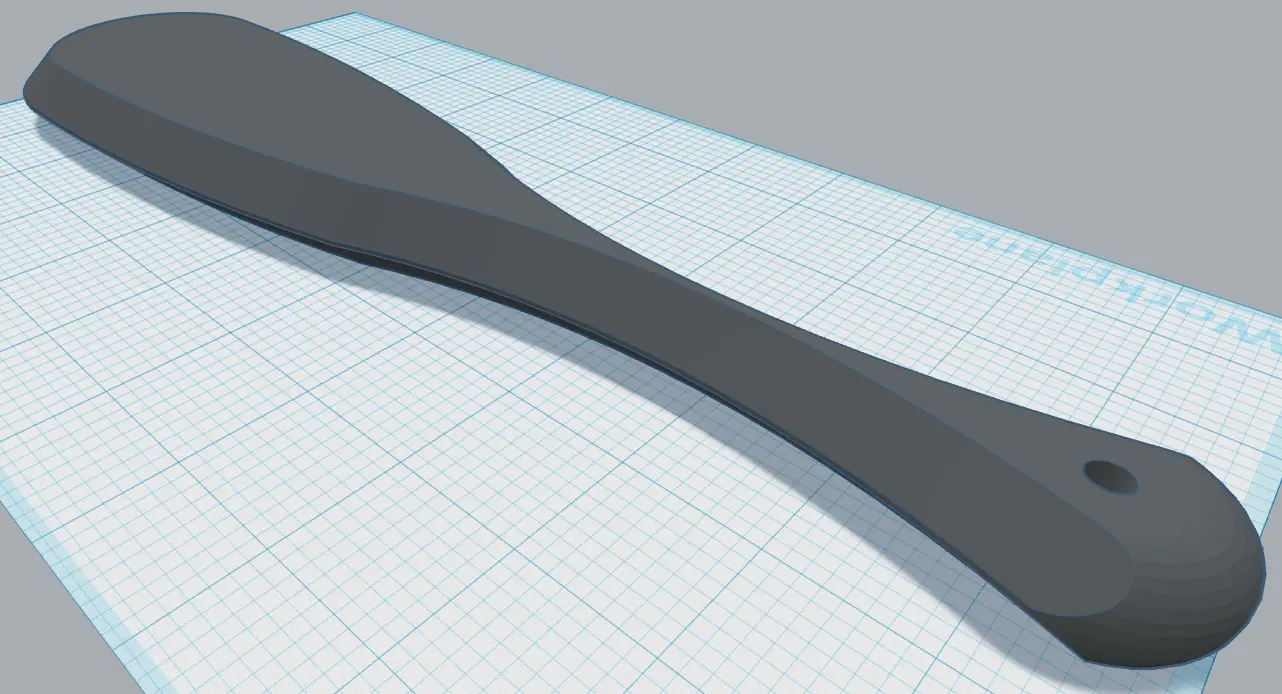Click the workplane's far top corner
1282x694 pixels.
(x=352, y=16)
